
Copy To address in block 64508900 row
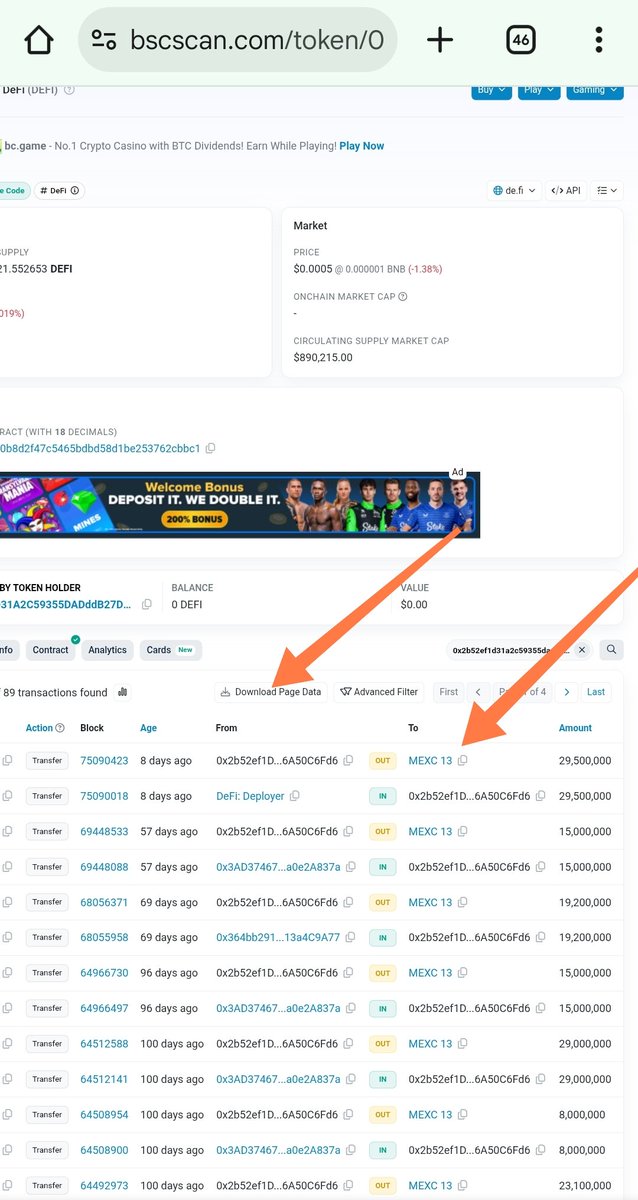coord(541,1150)
